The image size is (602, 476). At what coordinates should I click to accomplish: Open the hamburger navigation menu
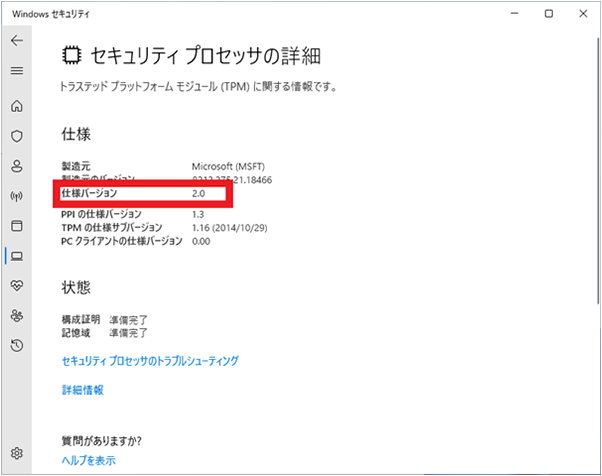pos(17,71)
